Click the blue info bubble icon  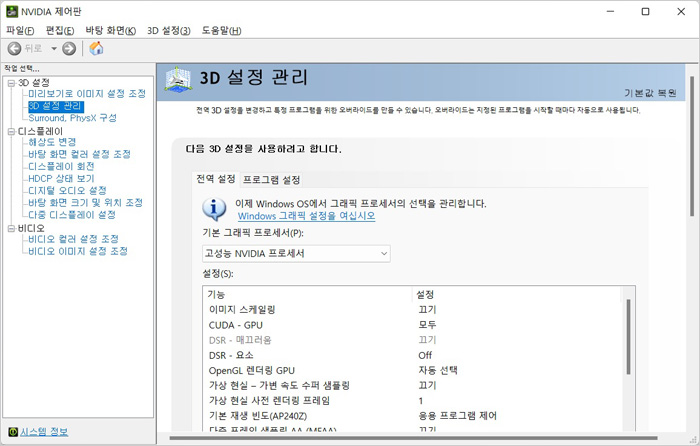(x=214, y=209)
